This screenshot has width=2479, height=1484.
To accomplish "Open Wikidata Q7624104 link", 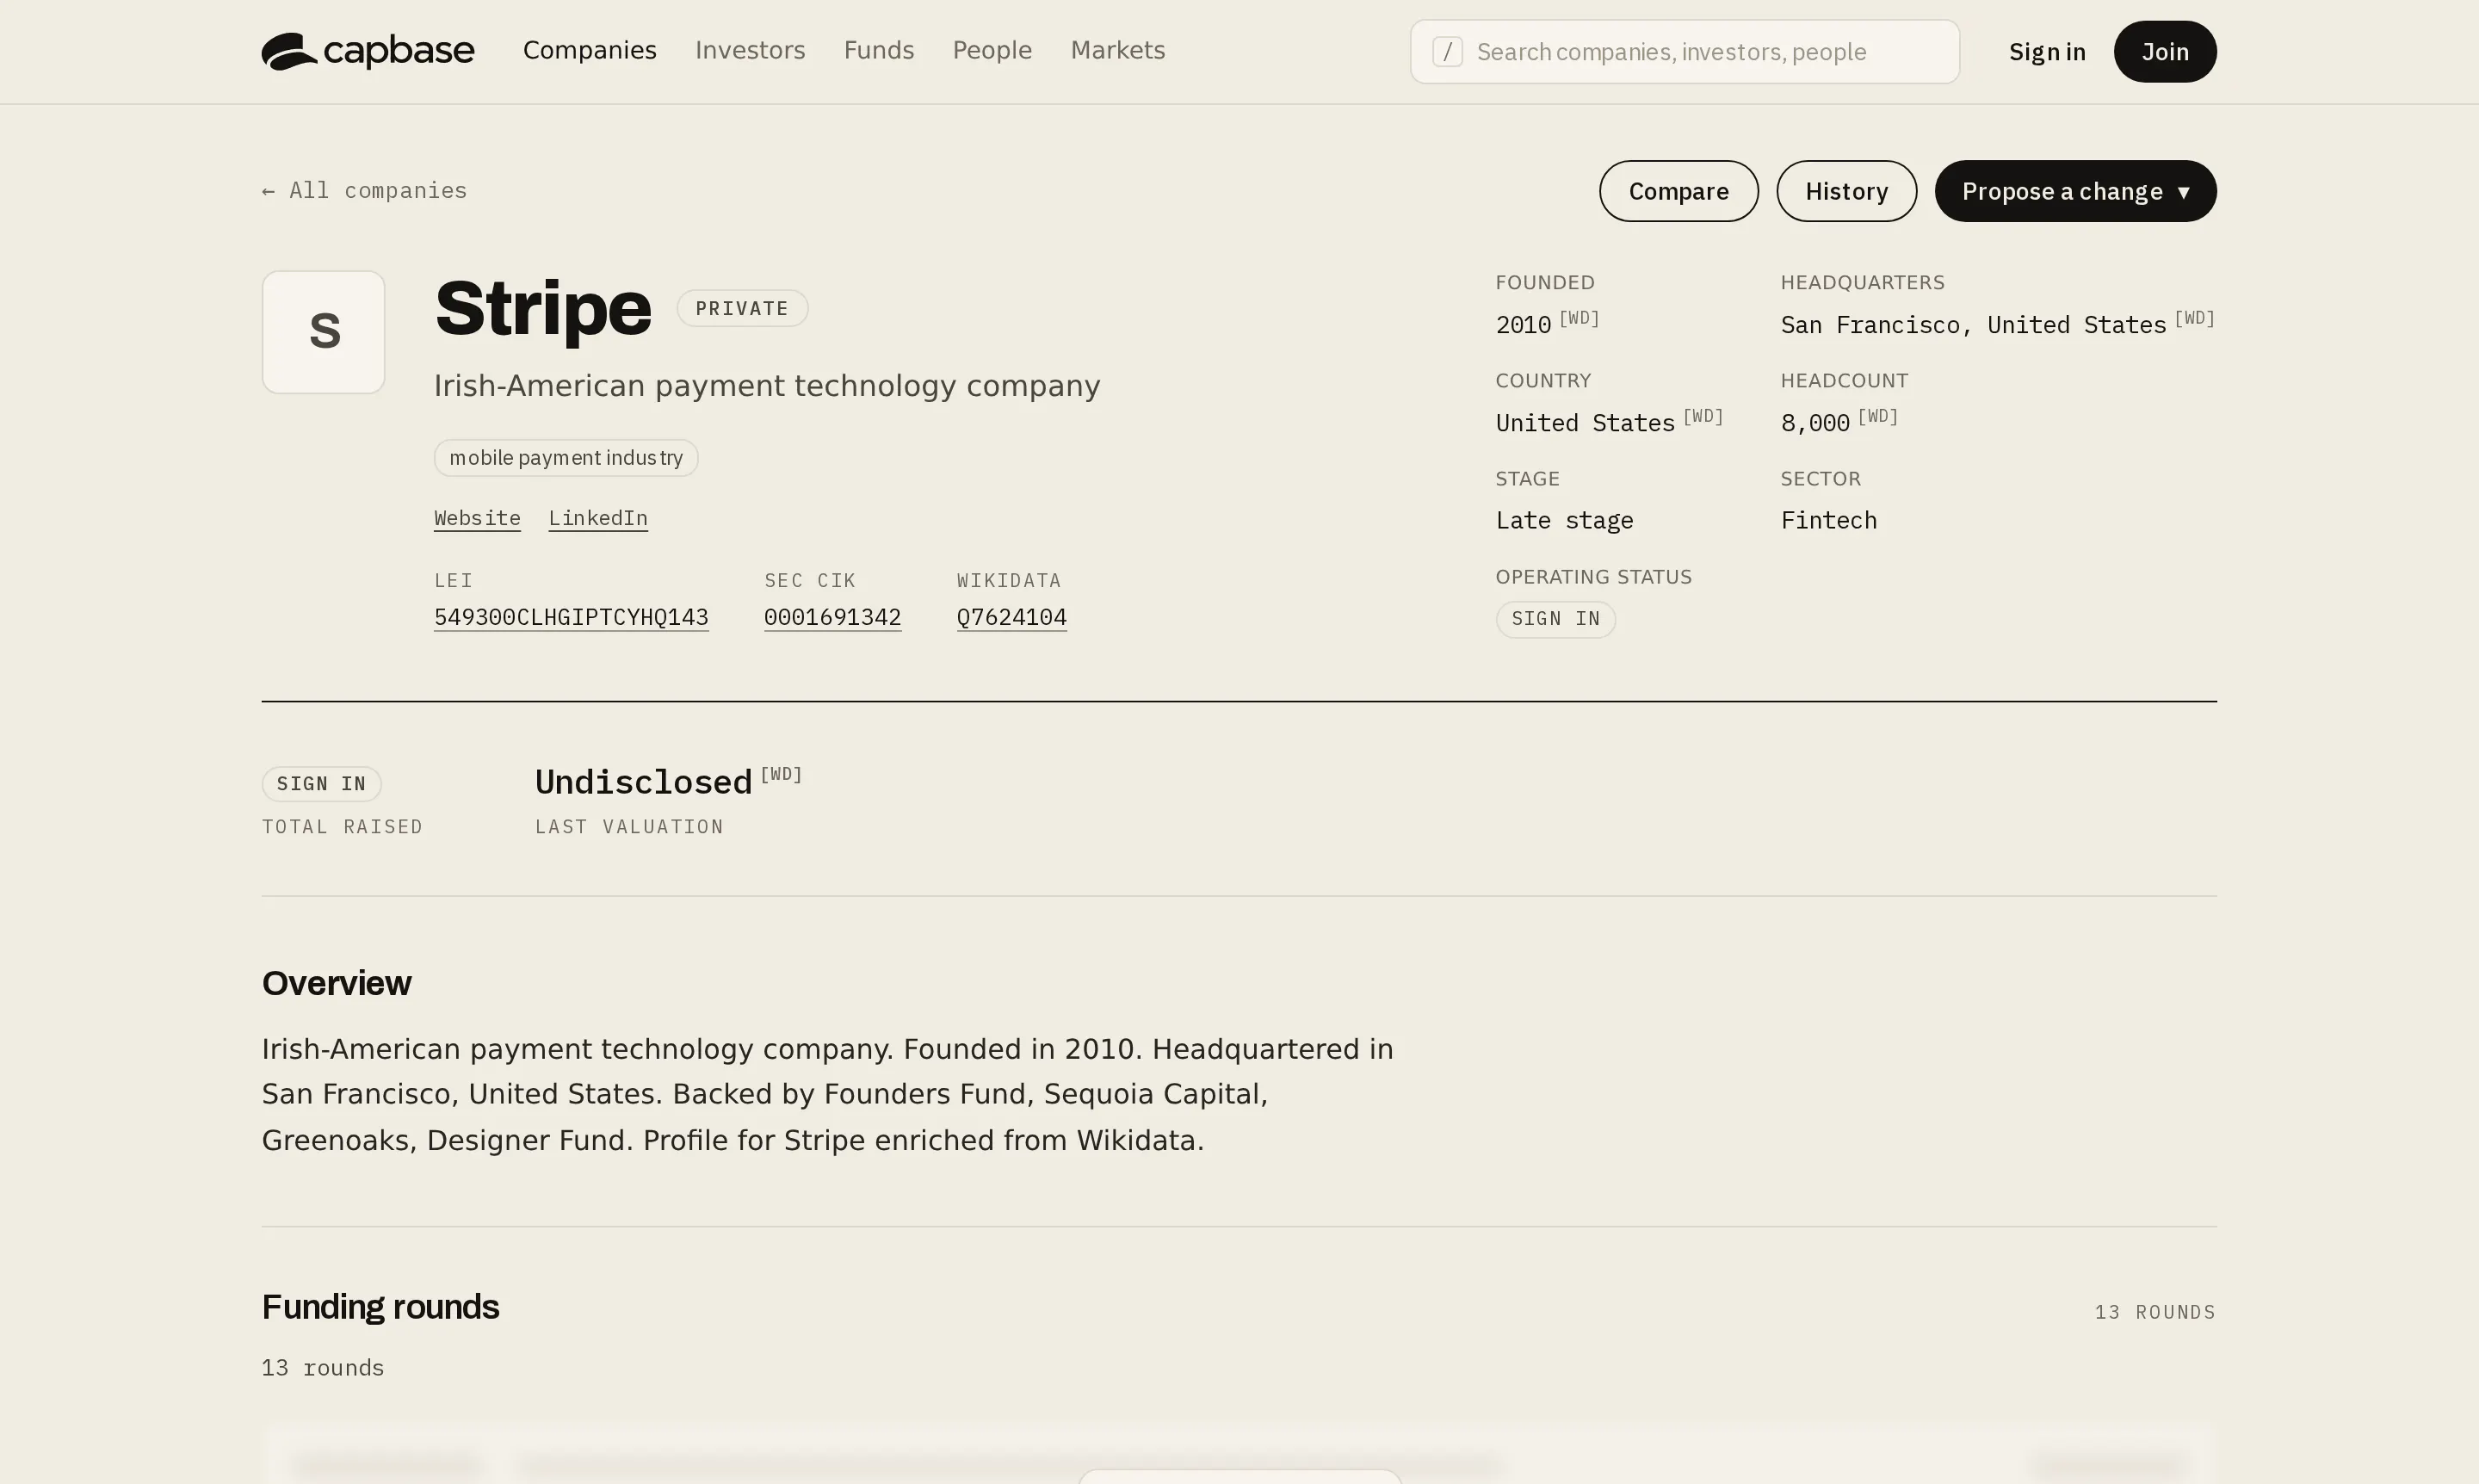I will [x=1012, y=617].
